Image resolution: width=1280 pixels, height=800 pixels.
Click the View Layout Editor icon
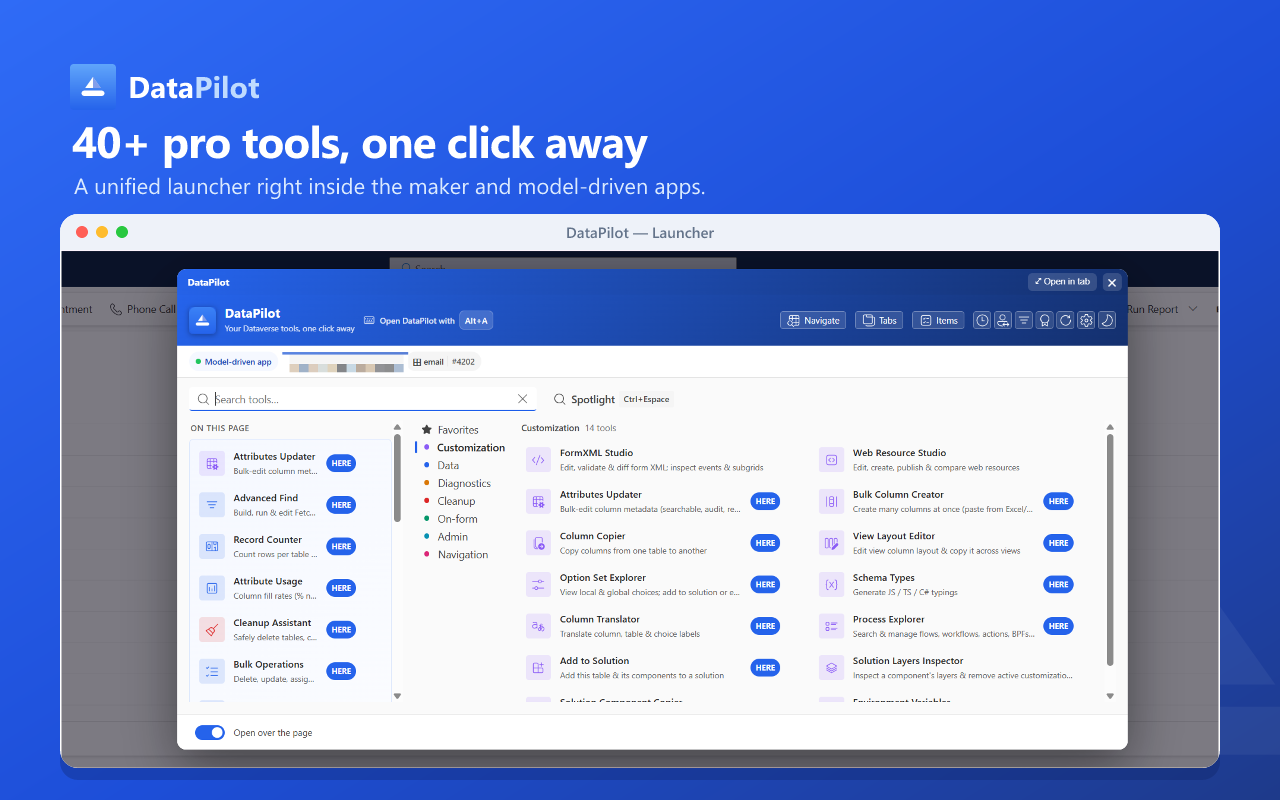tap(831, 543)
